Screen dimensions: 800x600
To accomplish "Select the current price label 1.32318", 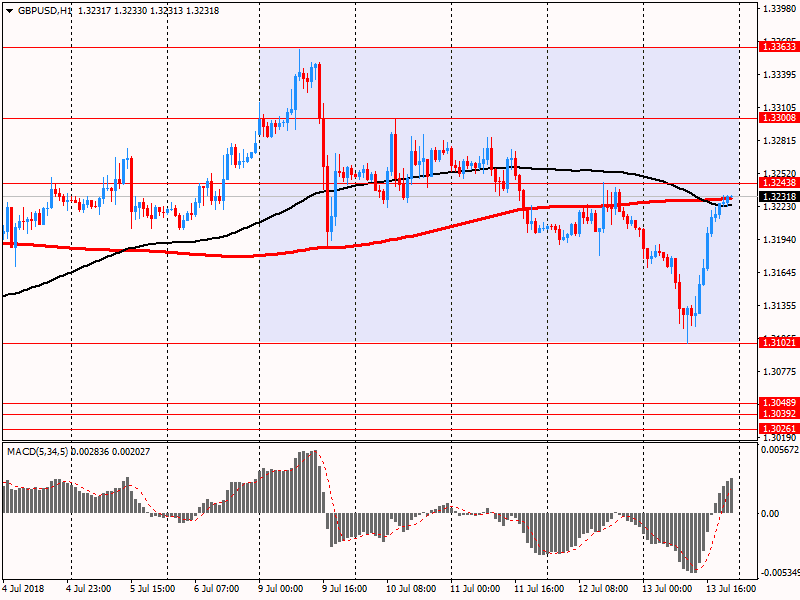I will (x=778, y=197).
